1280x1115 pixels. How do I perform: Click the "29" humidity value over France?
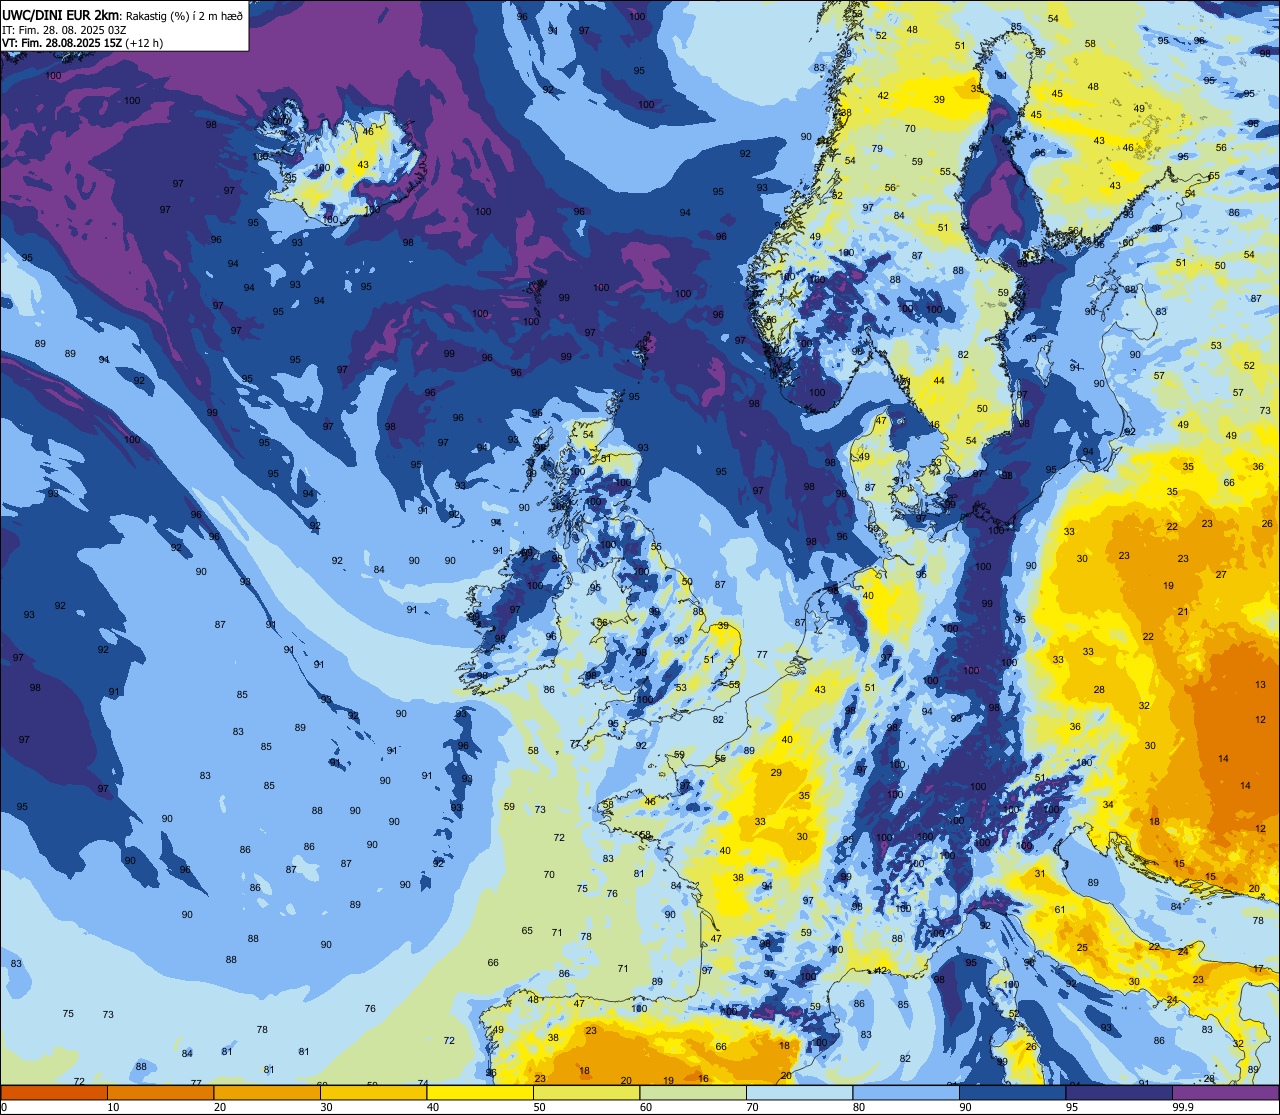click(776, 772)
